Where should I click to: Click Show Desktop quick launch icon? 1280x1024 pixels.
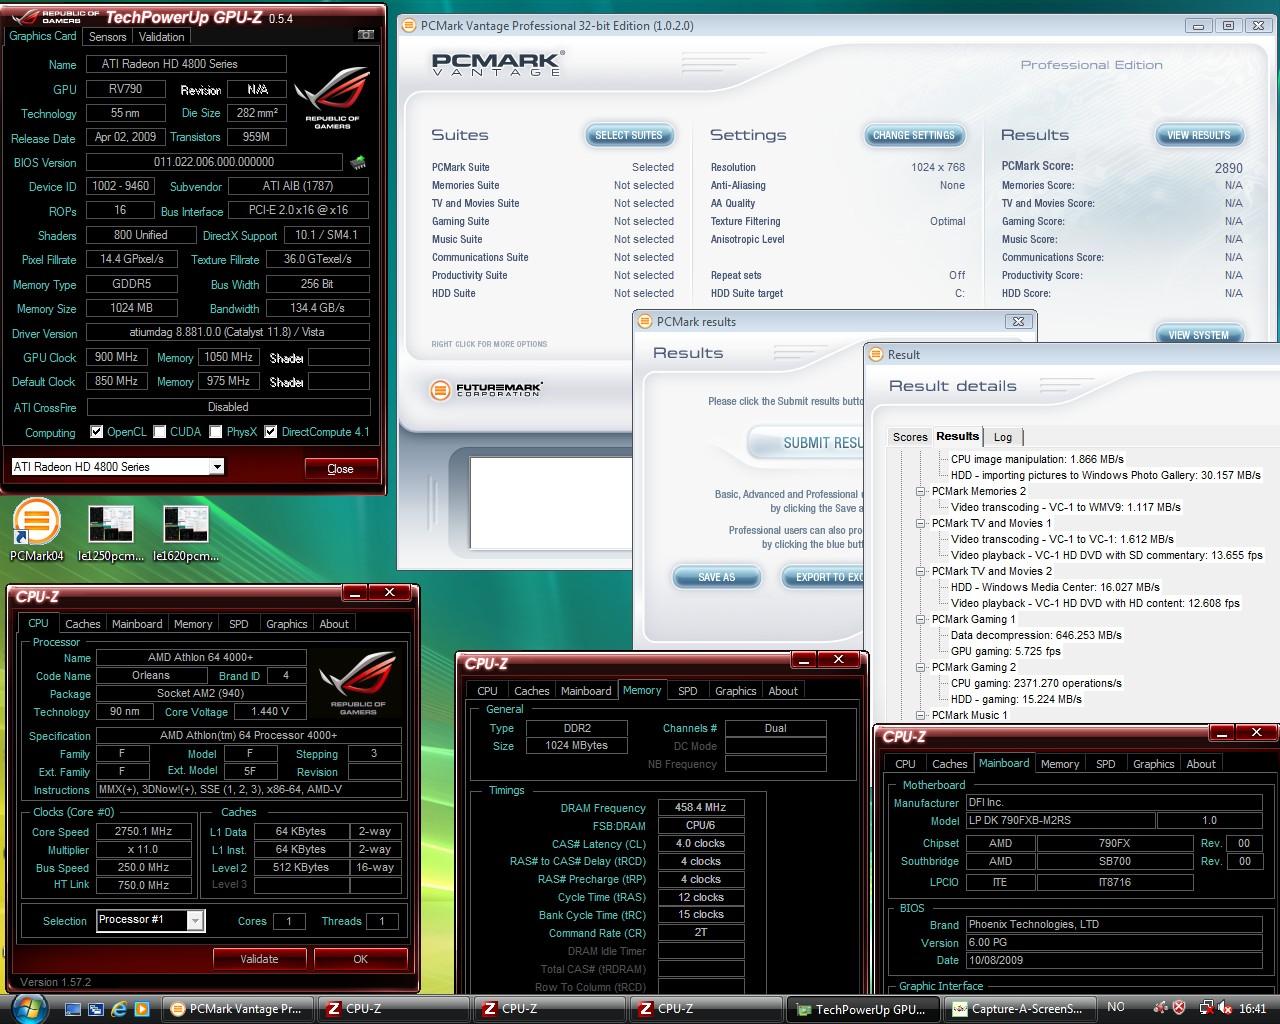click(75, 1009)
